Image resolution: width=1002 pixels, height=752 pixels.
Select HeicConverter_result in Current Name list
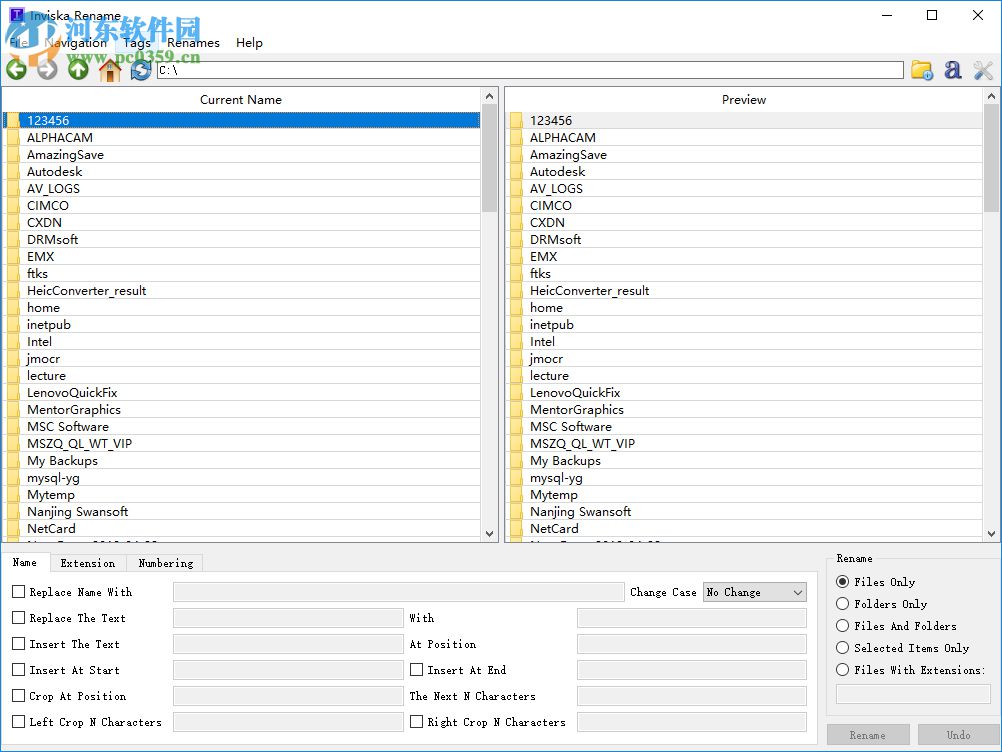[x=242, y=291]
